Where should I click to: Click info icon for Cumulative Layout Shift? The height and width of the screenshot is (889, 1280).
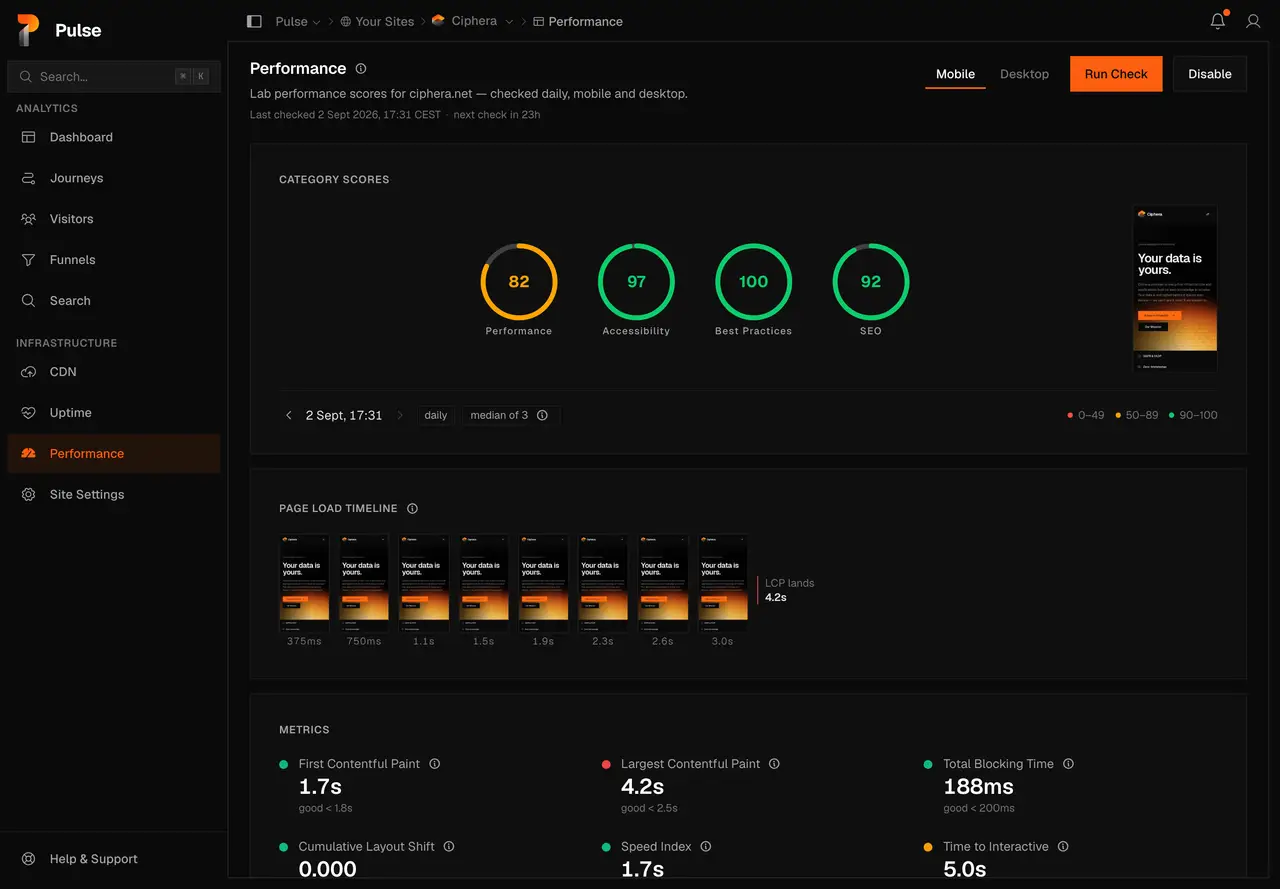[x=449, y=847]
